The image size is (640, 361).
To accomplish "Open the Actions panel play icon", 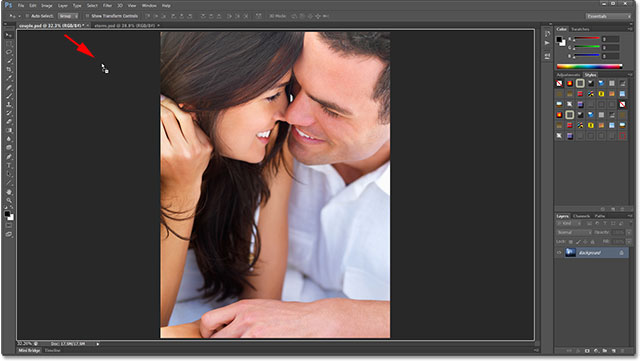I will click(547, 43).
